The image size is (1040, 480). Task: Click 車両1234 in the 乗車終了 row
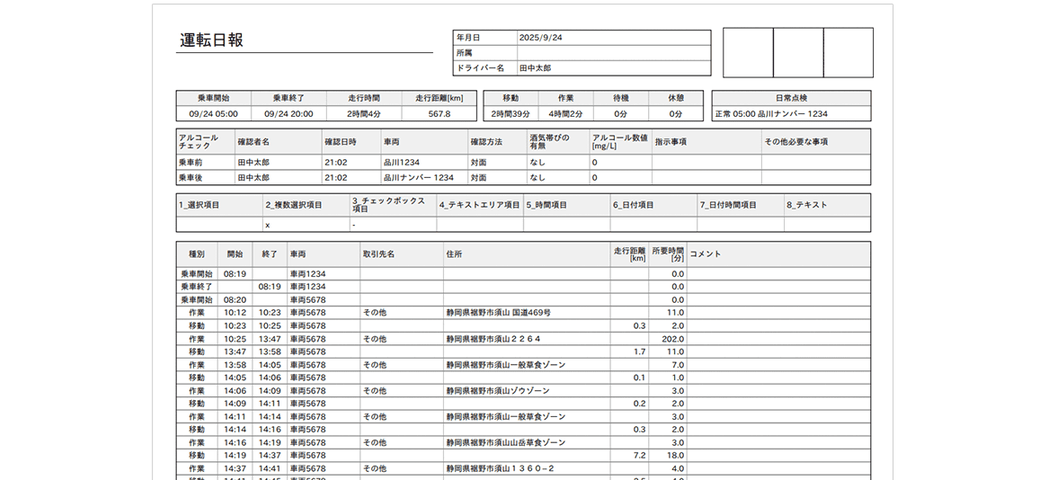(x=307, y=286)
